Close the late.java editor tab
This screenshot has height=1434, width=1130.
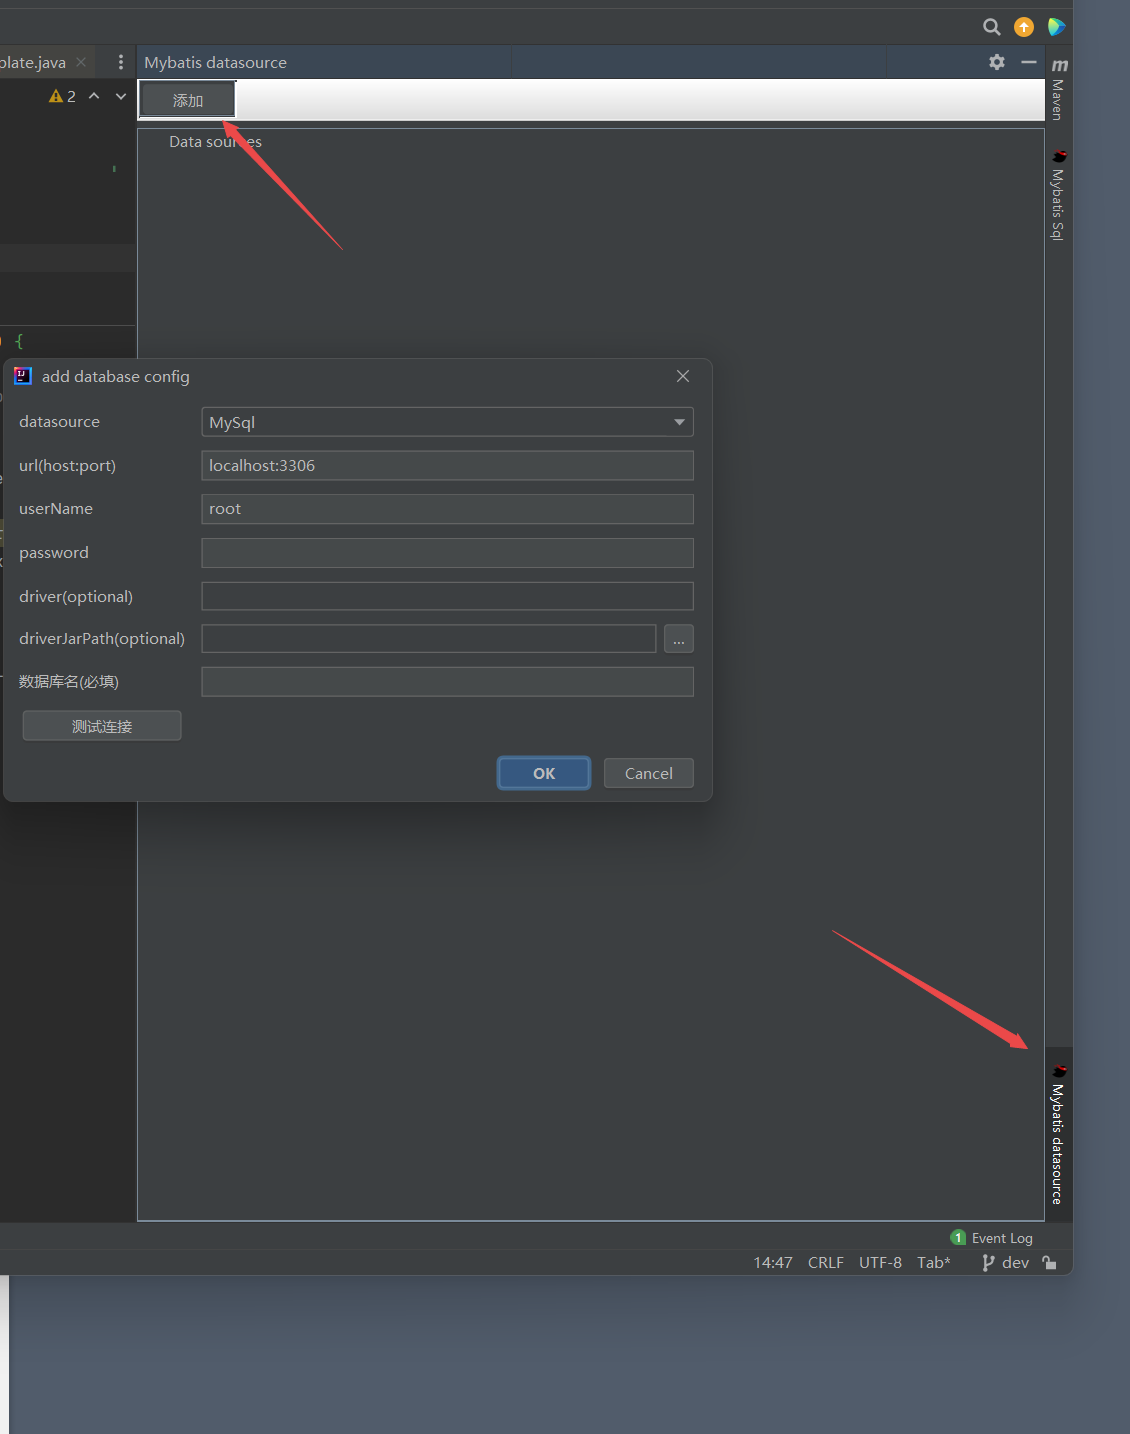pos(81,62)
